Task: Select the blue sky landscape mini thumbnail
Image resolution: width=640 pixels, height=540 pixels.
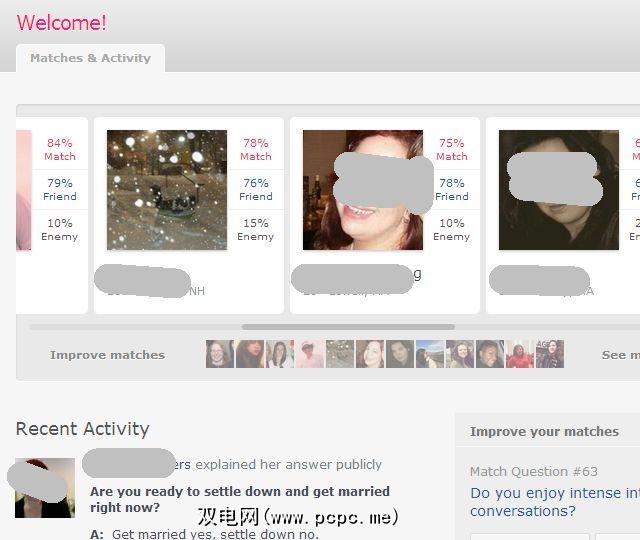Action: [430, 354]
